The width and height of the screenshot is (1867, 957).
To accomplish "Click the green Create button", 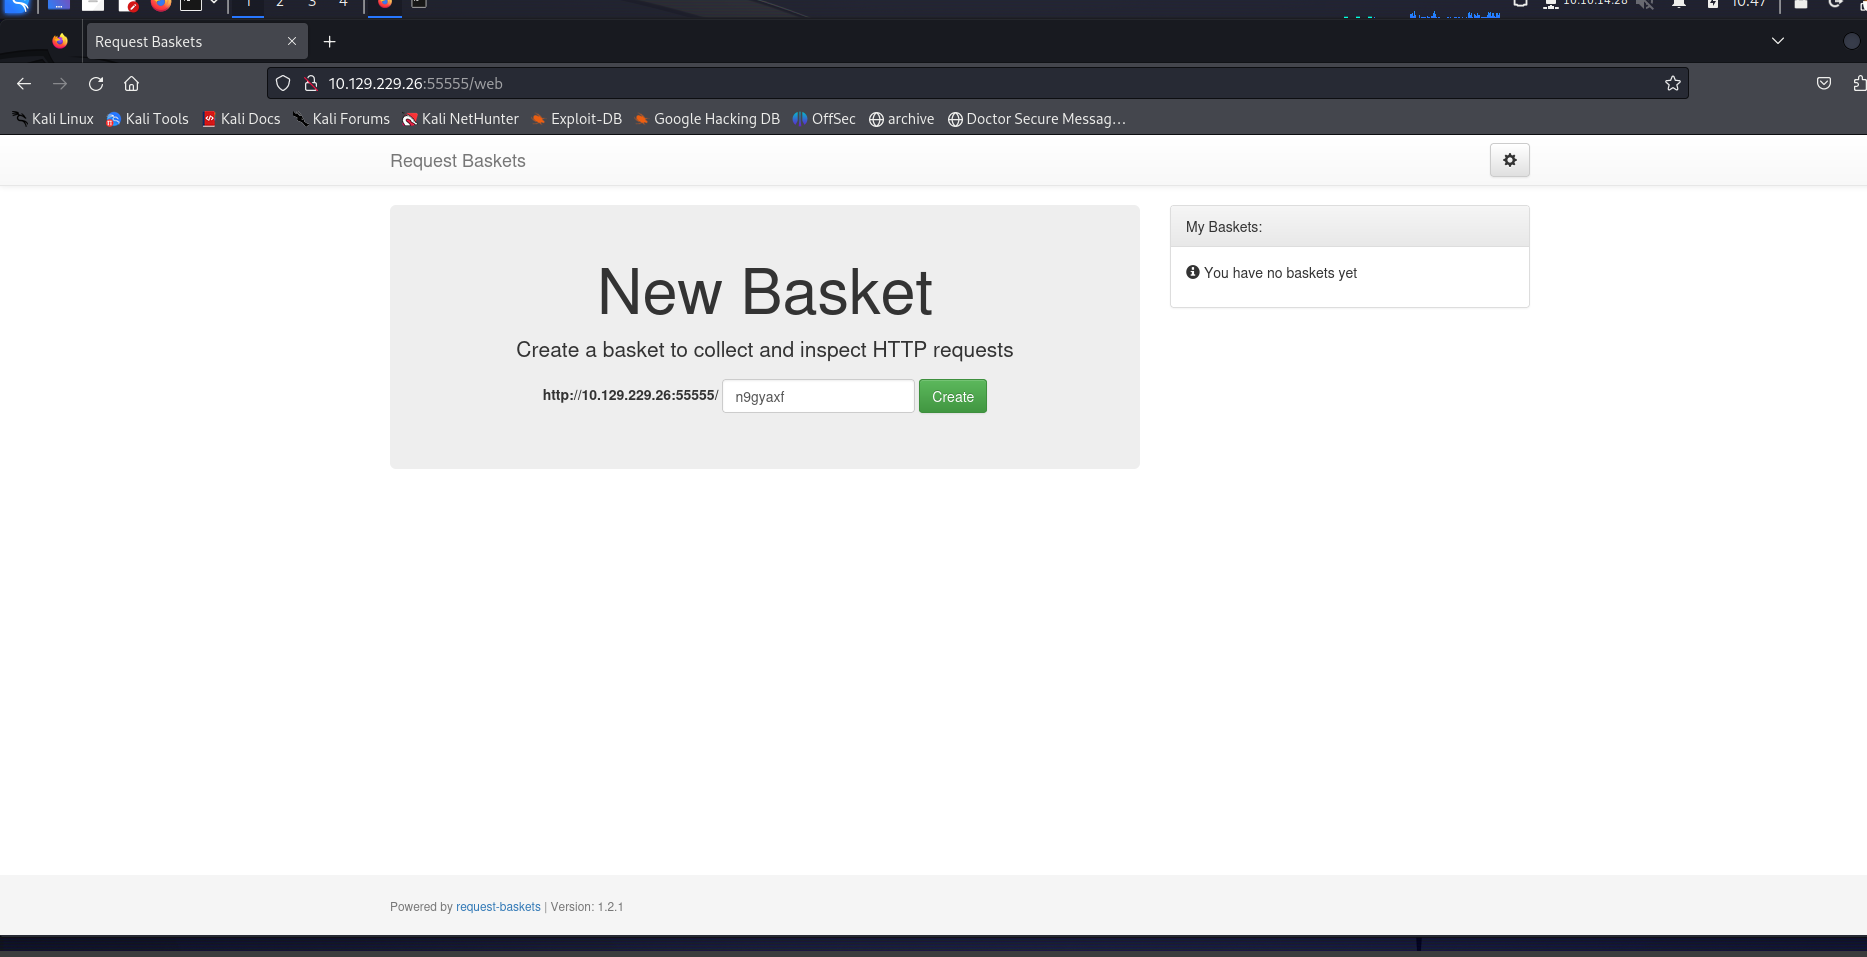I will coord(952,396).
